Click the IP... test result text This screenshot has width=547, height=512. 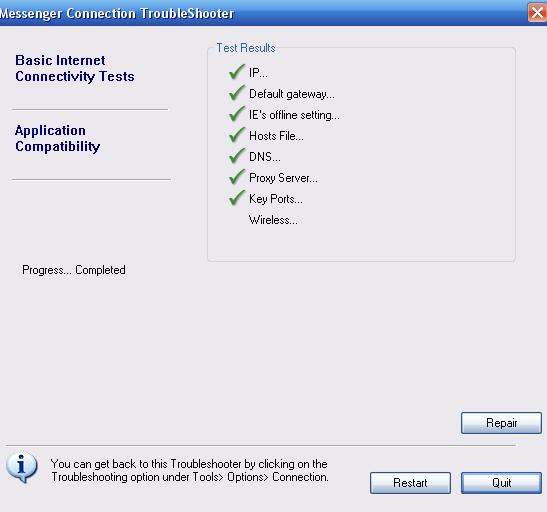click(258, 73)
